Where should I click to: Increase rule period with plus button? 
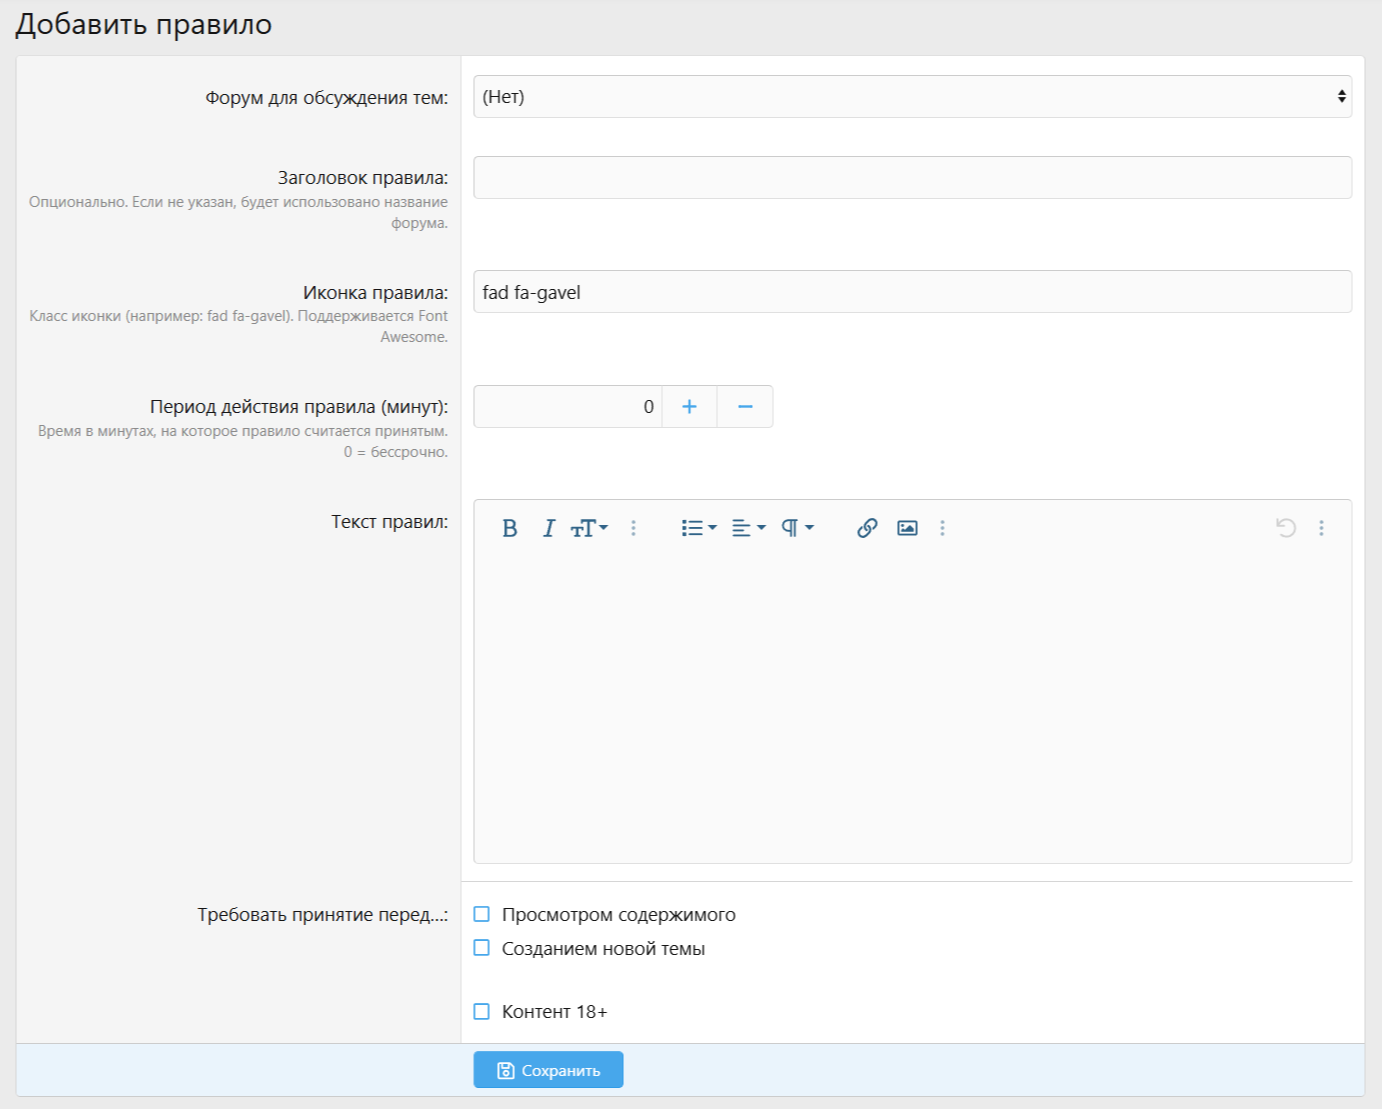tap(689, 407)
